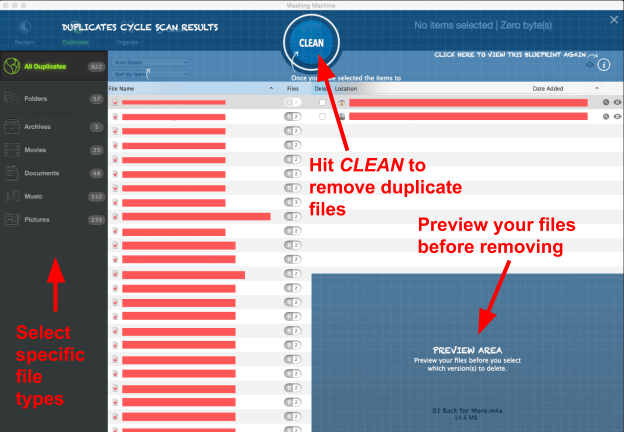Select the All Duplicates globe icon
Image resolution: width=624 pixels, height=432 pixels.
point(12,66)
